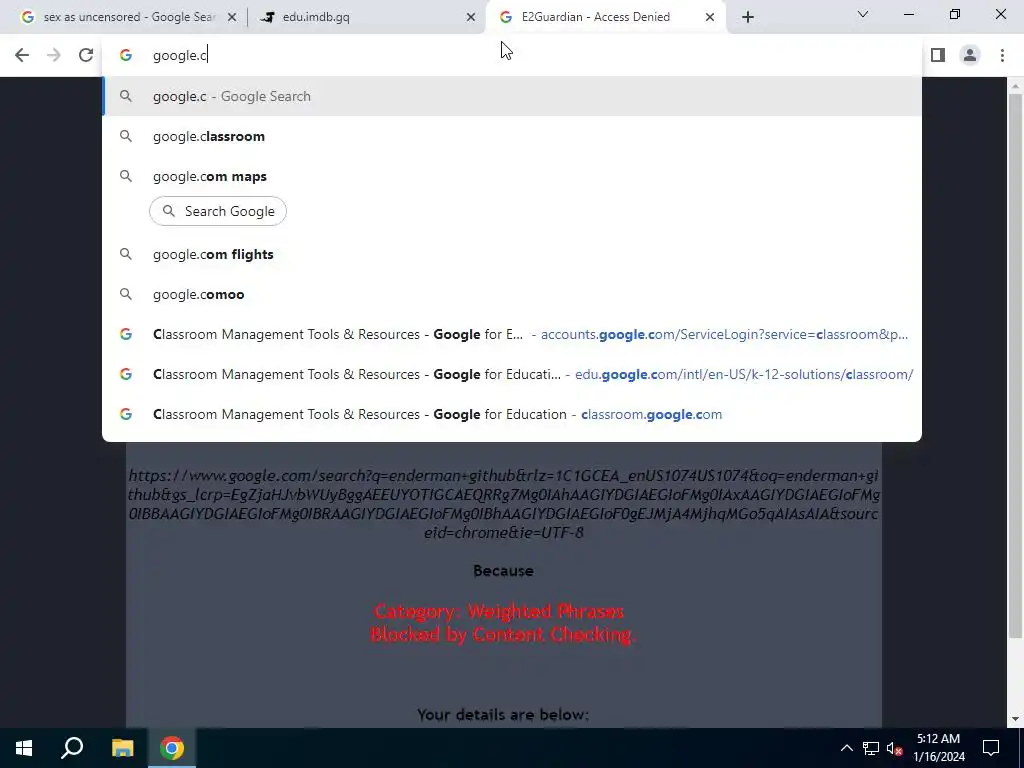Launch File Explorer from taskbar
The image size is (1024, 768).
122,748
